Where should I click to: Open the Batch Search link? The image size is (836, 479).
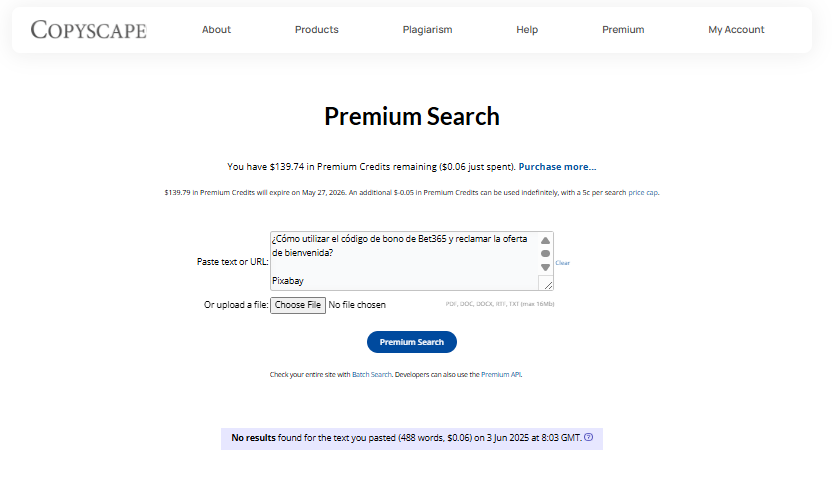click(x=372, y=374)
